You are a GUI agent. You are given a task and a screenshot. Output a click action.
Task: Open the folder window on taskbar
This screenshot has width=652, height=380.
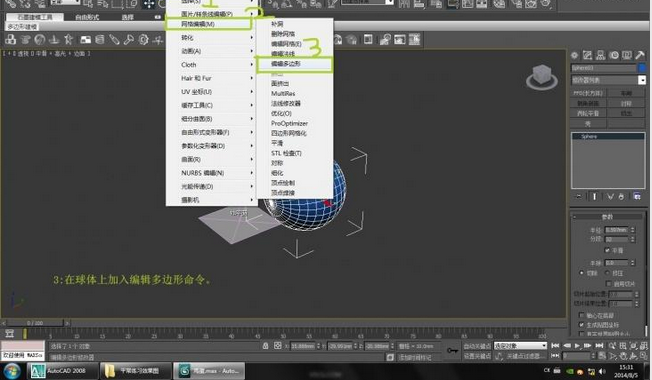coord(136,370)
